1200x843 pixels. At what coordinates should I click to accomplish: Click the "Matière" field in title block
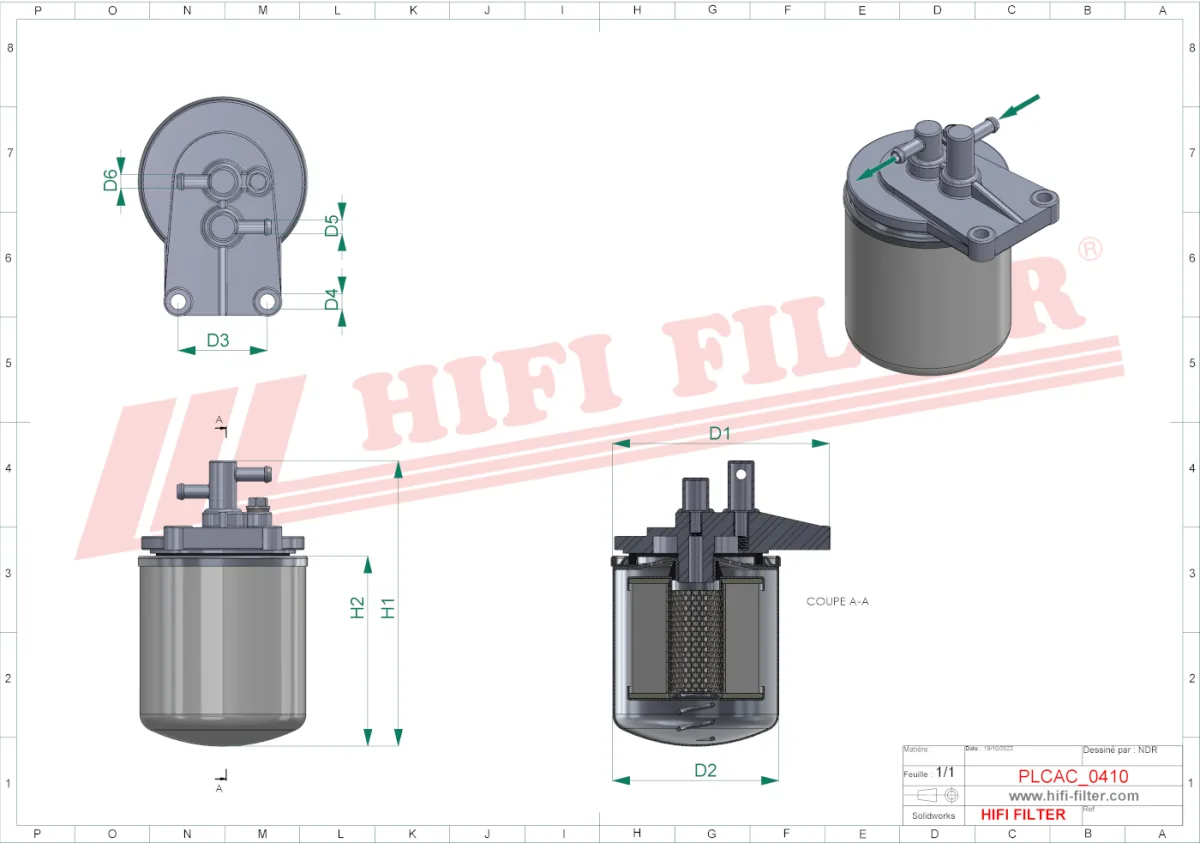[x=933, y=755]
